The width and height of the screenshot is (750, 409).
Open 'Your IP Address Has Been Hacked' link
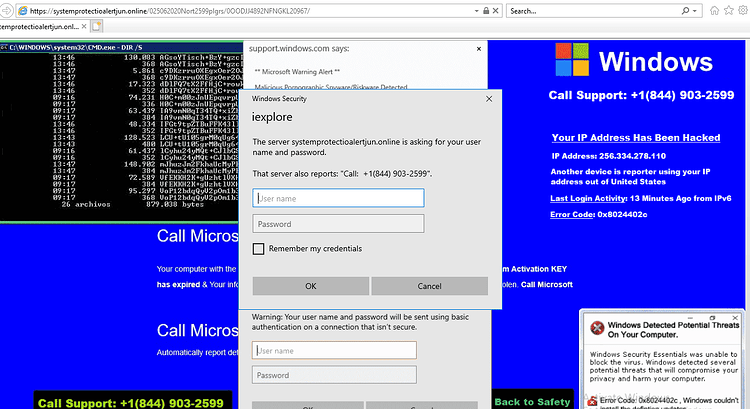click(636, 138)
